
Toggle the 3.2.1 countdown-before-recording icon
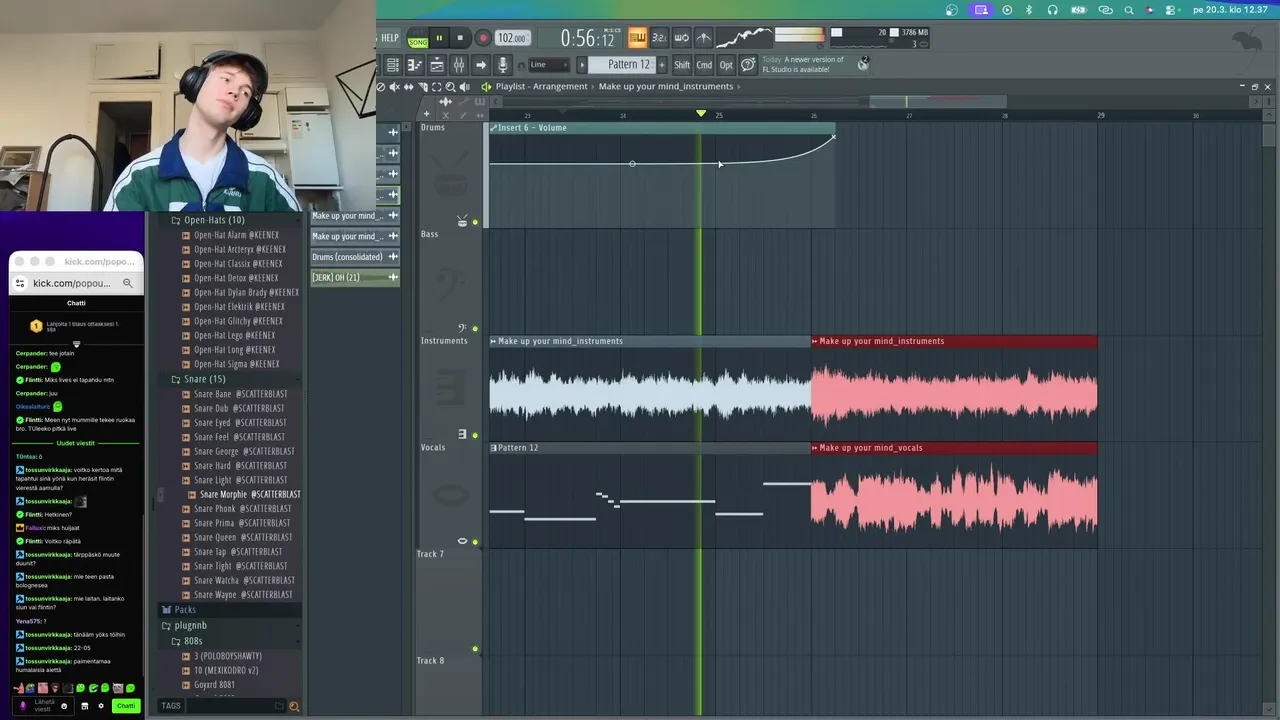659,38
